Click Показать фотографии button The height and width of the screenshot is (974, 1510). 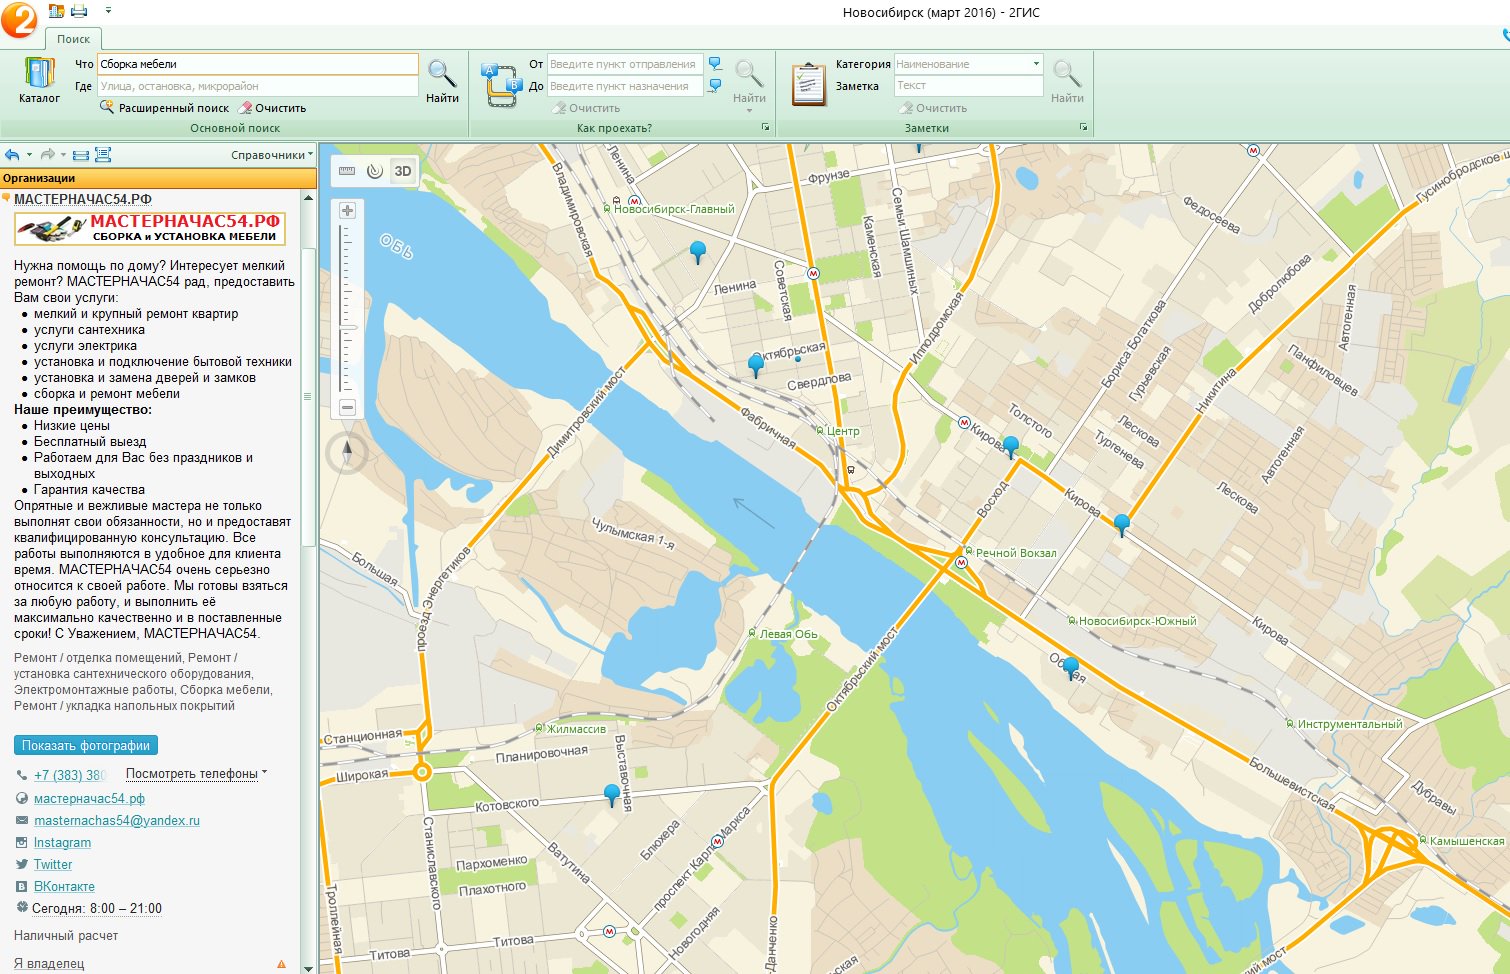point(86,745)
